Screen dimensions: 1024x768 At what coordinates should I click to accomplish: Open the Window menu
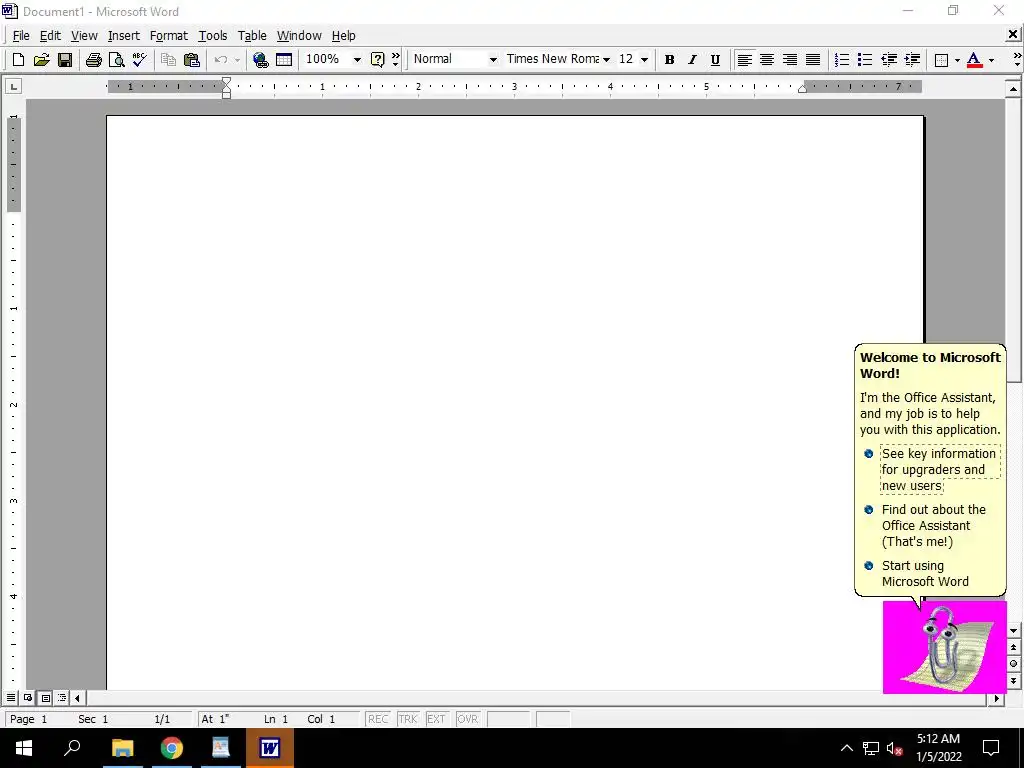[299, 36]
